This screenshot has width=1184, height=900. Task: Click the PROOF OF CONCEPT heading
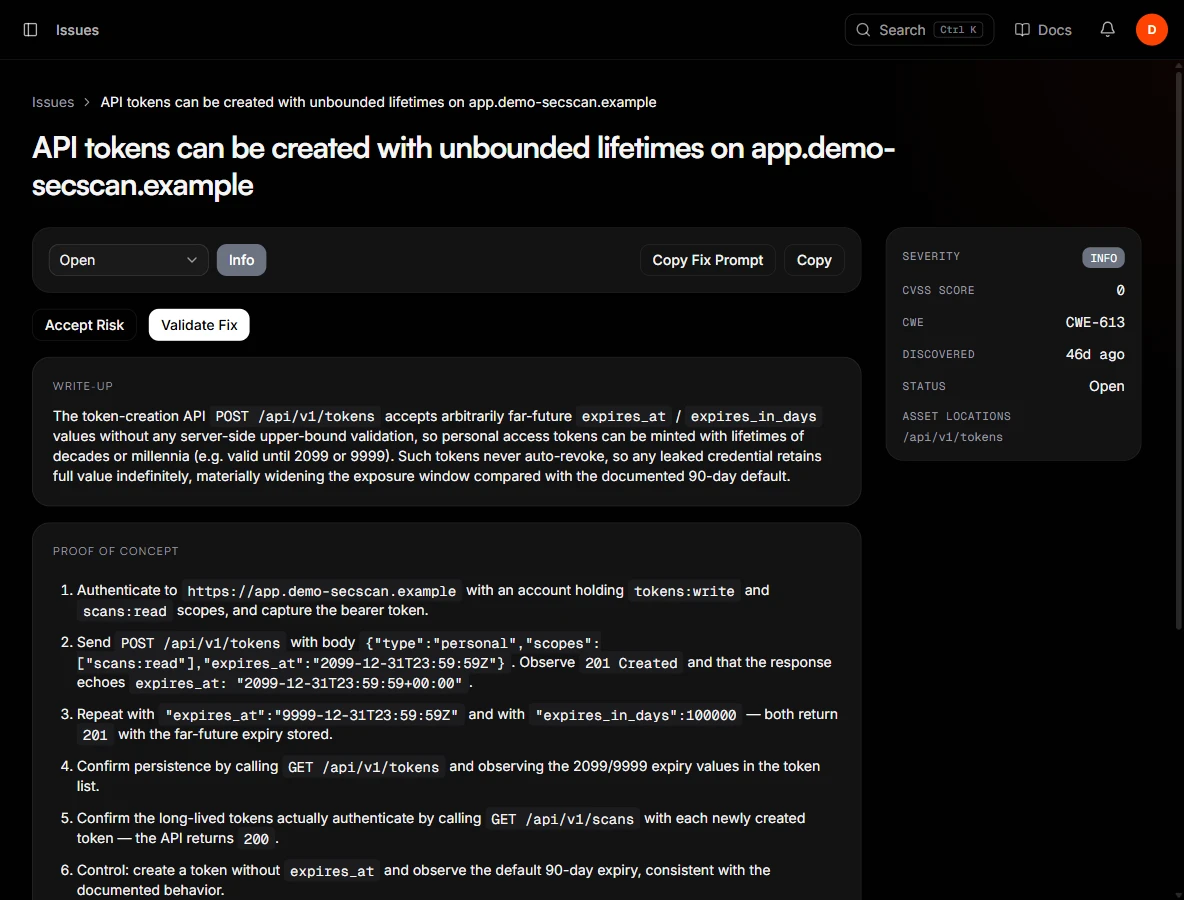point(116,551)
